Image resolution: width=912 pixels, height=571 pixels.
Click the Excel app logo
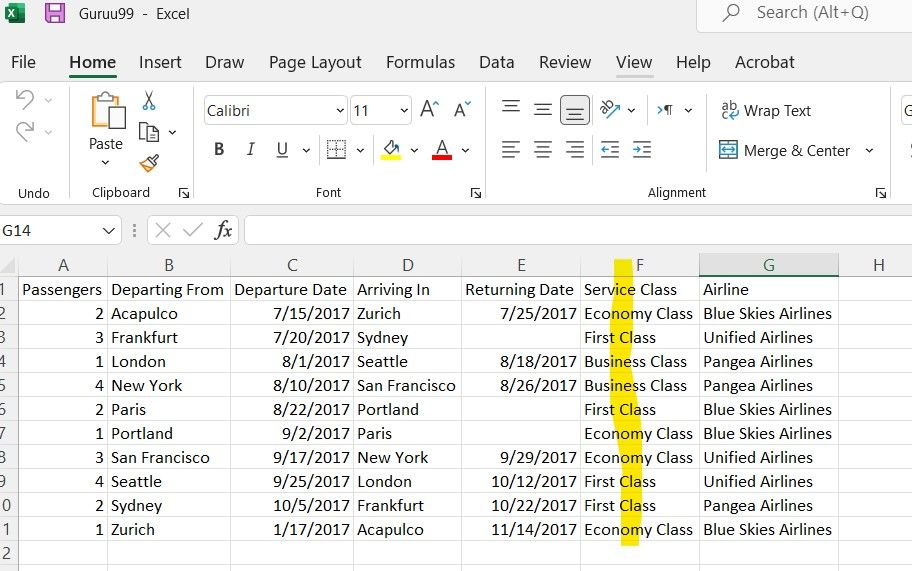15,13
